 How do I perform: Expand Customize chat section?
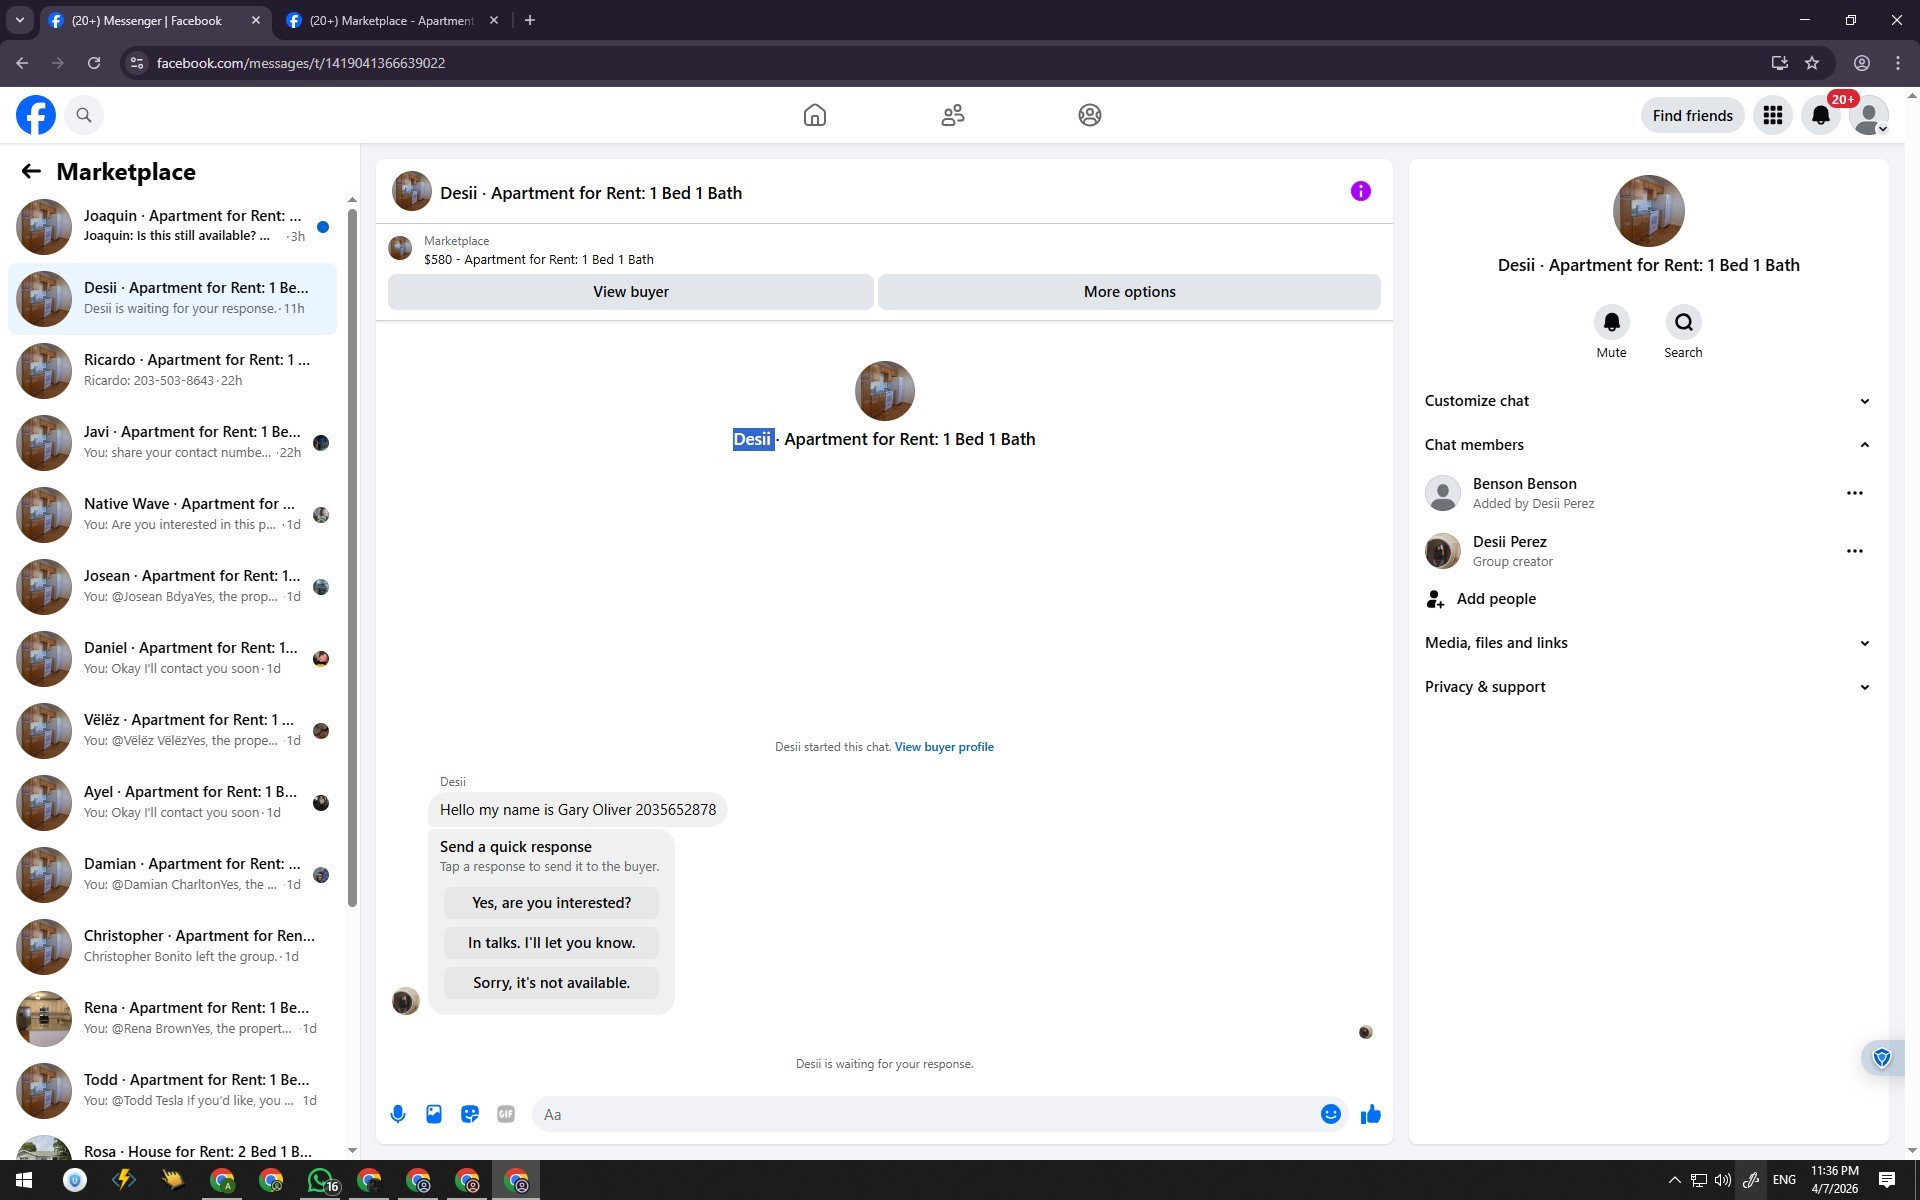click(1647, 401)
